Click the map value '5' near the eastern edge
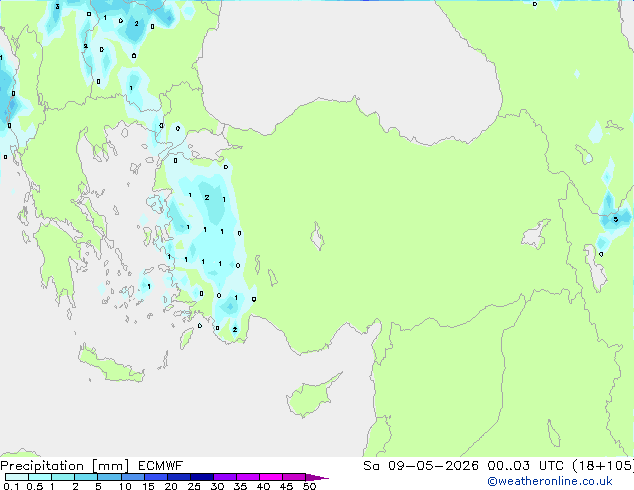This screenshot has height=490, width=634. 616,220
